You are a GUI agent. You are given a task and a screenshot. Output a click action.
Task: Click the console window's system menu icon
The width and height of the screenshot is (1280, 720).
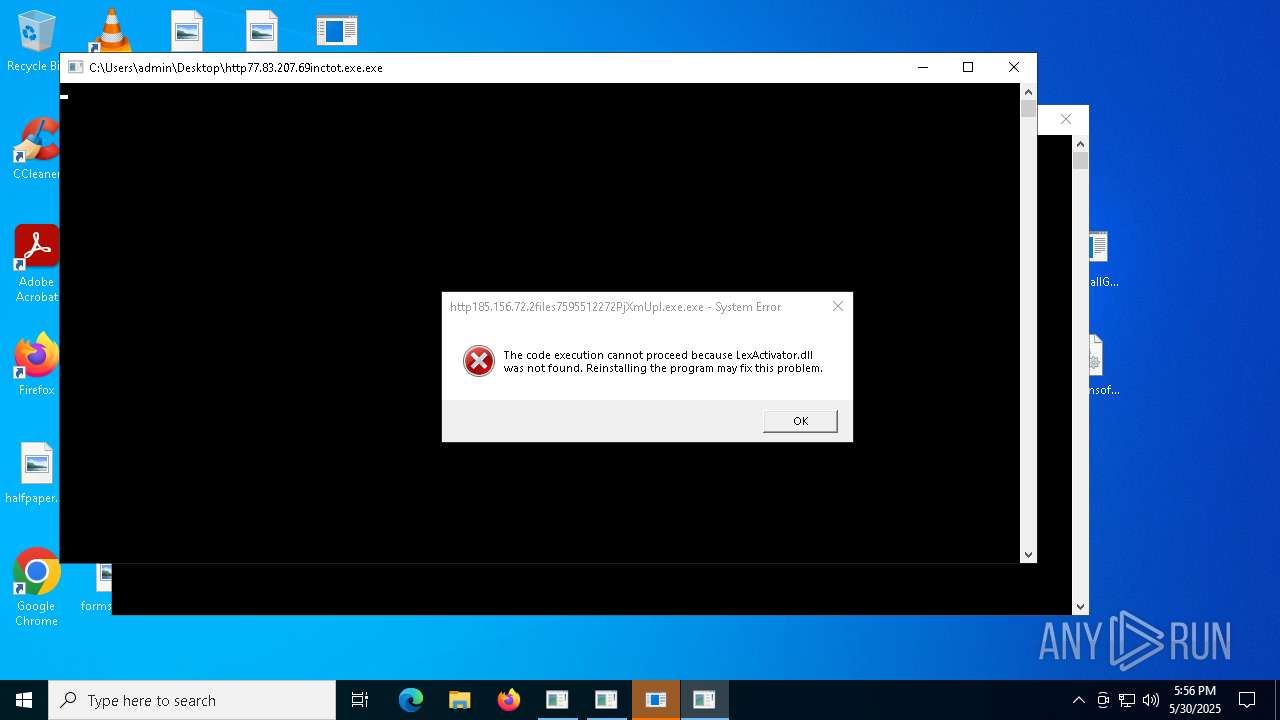pos(75,67)
